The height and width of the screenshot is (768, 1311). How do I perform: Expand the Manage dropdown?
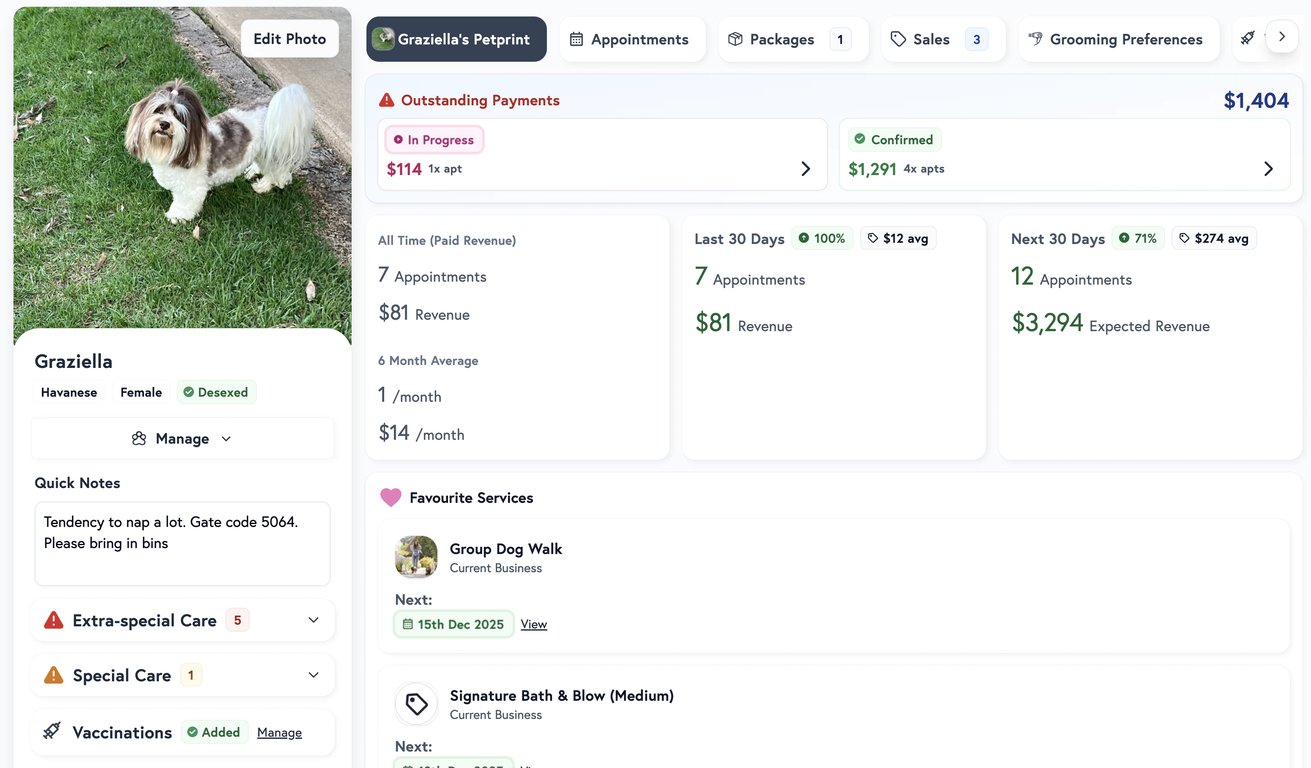pyautogui.click(x=226, y=438)
